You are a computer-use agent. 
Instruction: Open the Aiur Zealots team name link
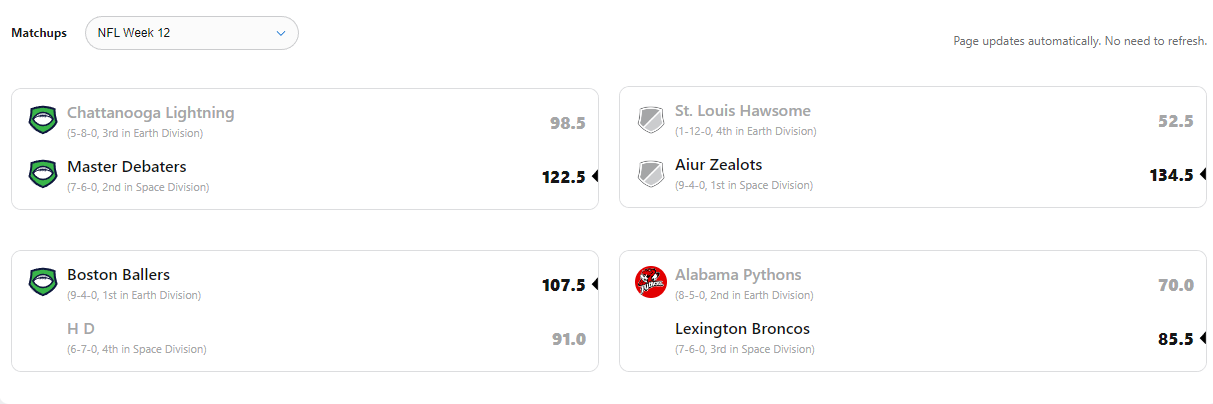click(718, 165)
